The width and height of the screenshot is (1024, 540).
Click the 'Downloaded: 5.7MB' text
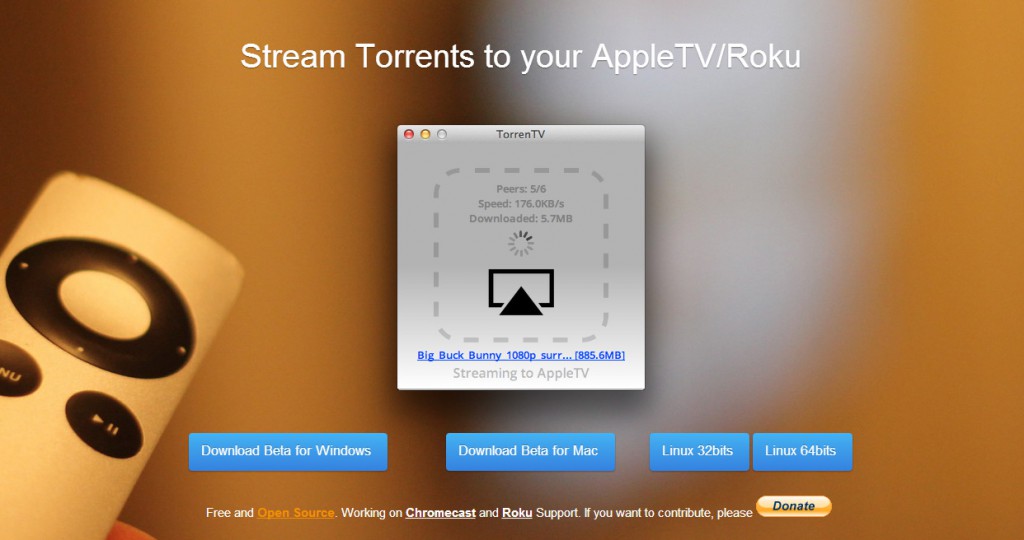(x=521, y=219)
